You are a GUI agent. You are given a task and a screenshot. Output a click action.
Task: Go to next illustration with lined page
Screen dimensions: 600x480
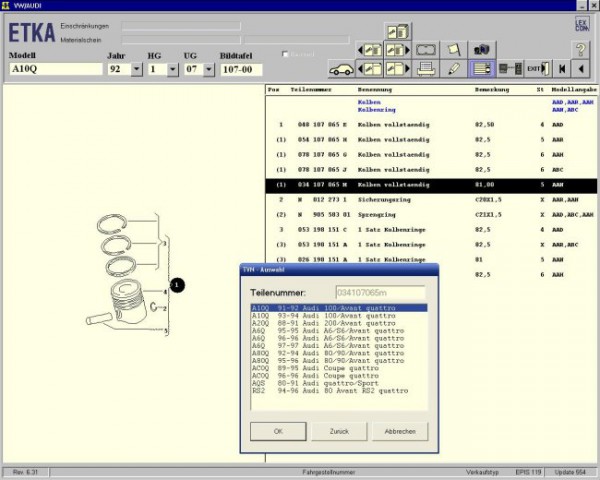[x=398, y=50]
